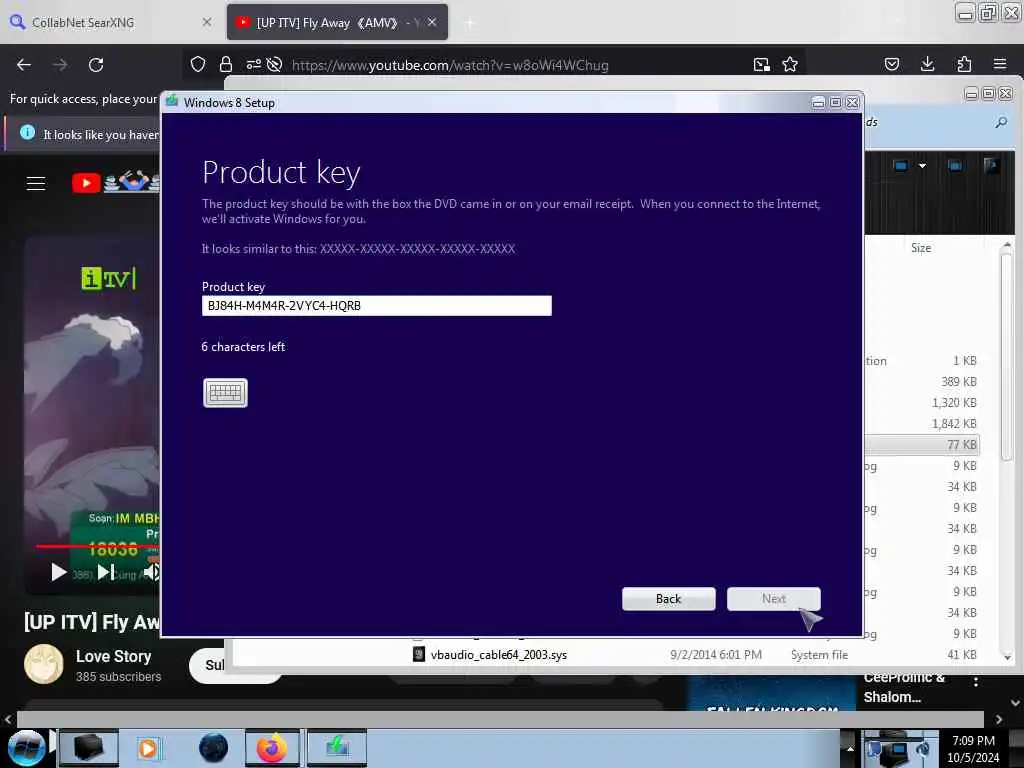This screenshot has width=1024, height=768.
Task: Select the 389 KB file row
Action: pos(922,381)
